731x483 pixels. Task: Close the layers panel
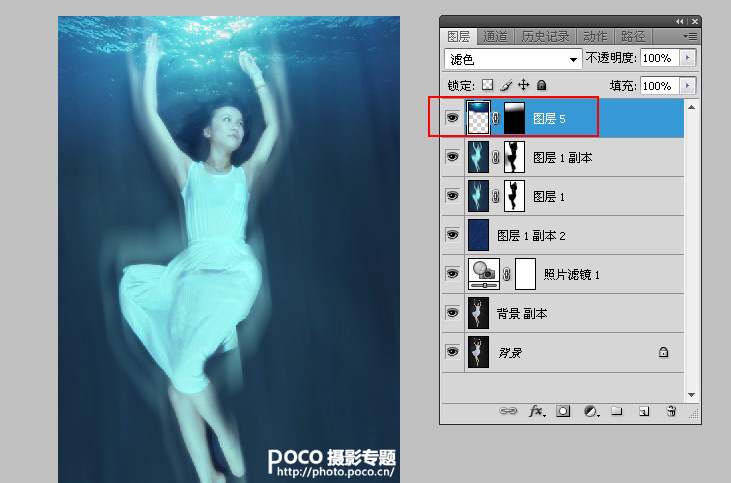pos(695,21)
